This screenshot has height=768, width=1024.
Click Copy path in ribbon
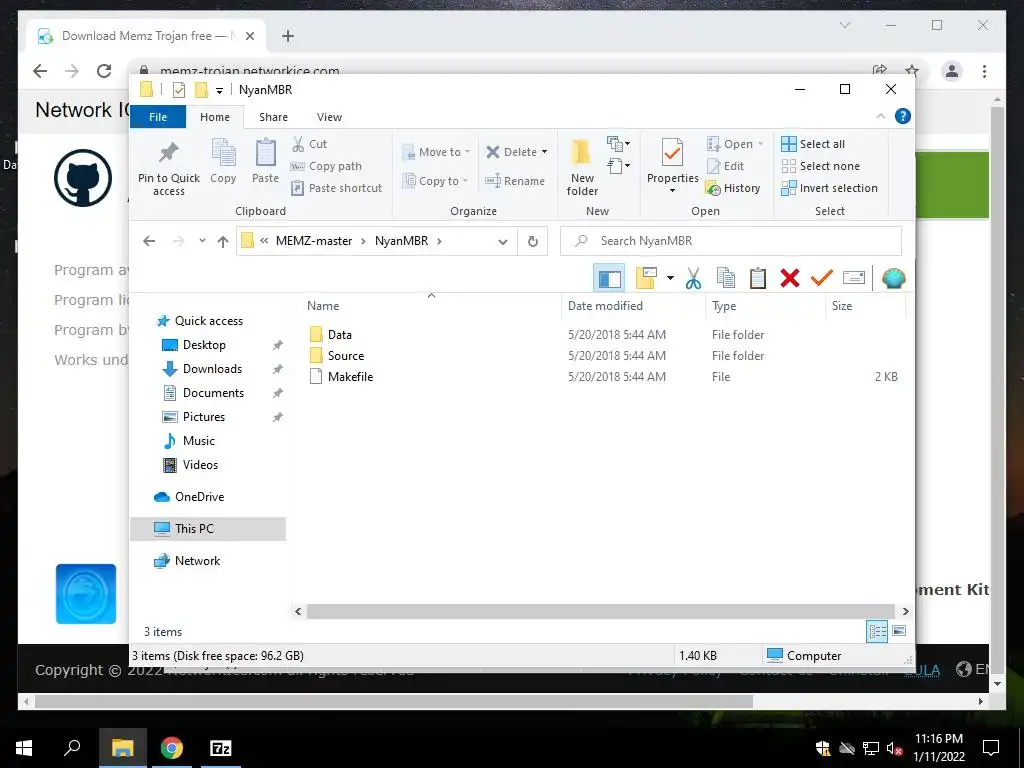pos(326,166)
